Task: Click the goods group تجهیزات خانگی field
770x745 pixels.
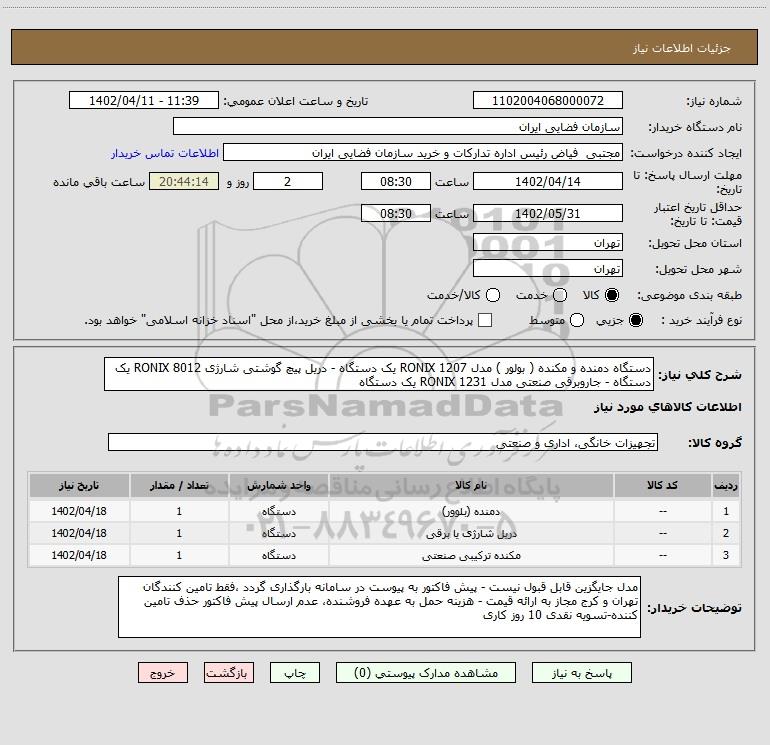Action: click(383, 442)
